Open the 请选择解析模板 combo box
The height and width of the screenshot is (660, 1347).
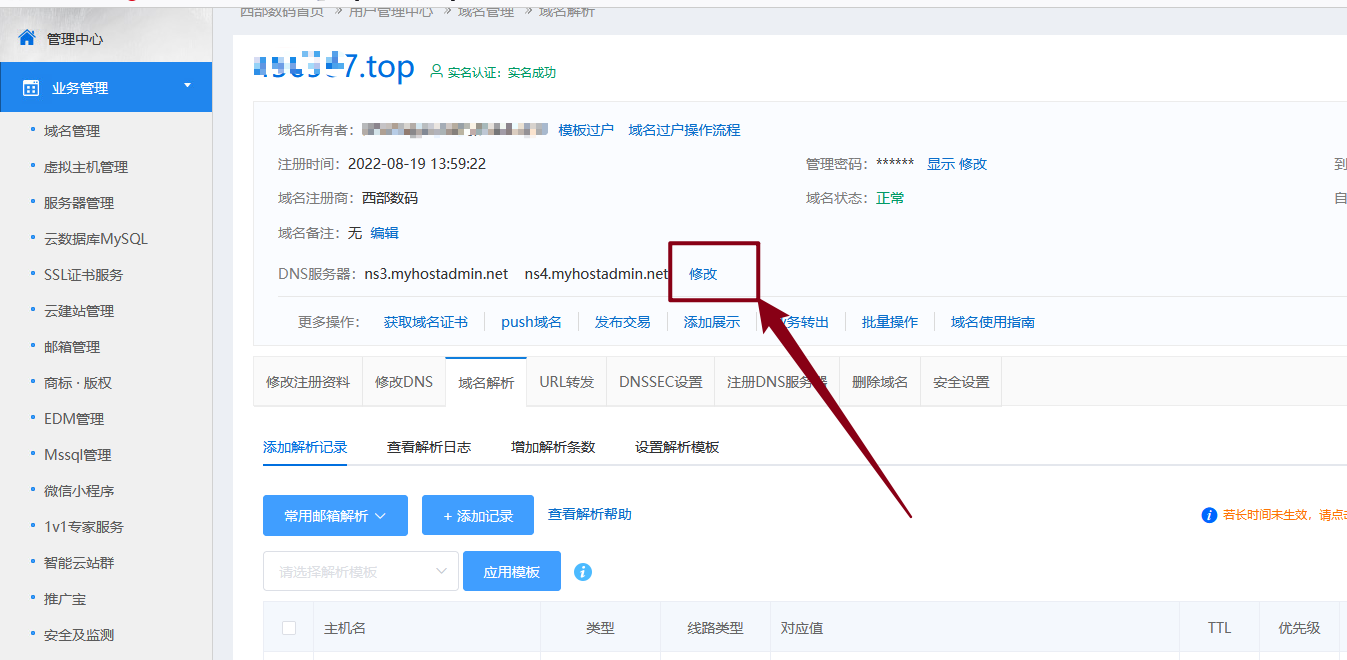(360, 572)
